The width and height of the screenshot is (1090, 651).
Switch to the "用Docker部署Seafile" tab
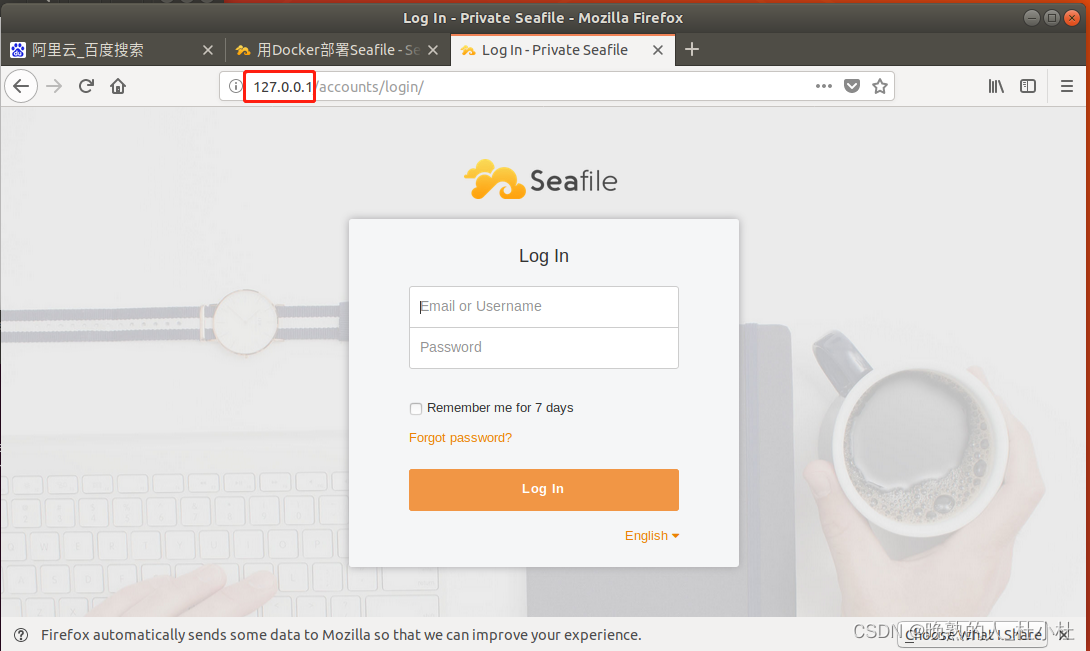tap(330, 49)
